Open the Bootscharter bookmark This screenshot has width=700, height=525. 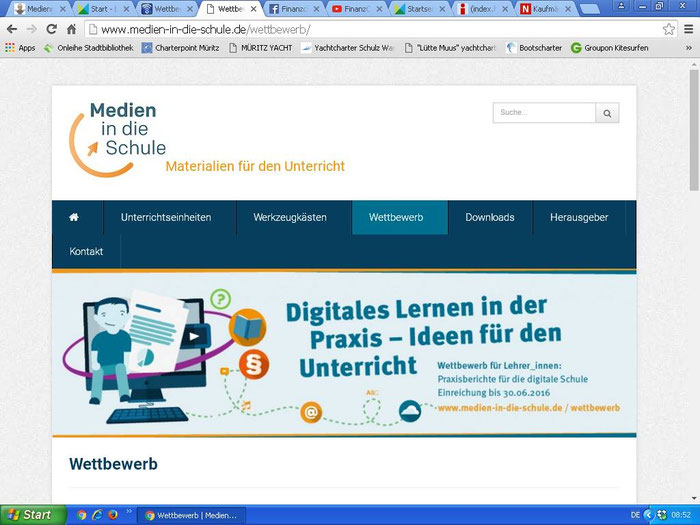pos(534,48)
